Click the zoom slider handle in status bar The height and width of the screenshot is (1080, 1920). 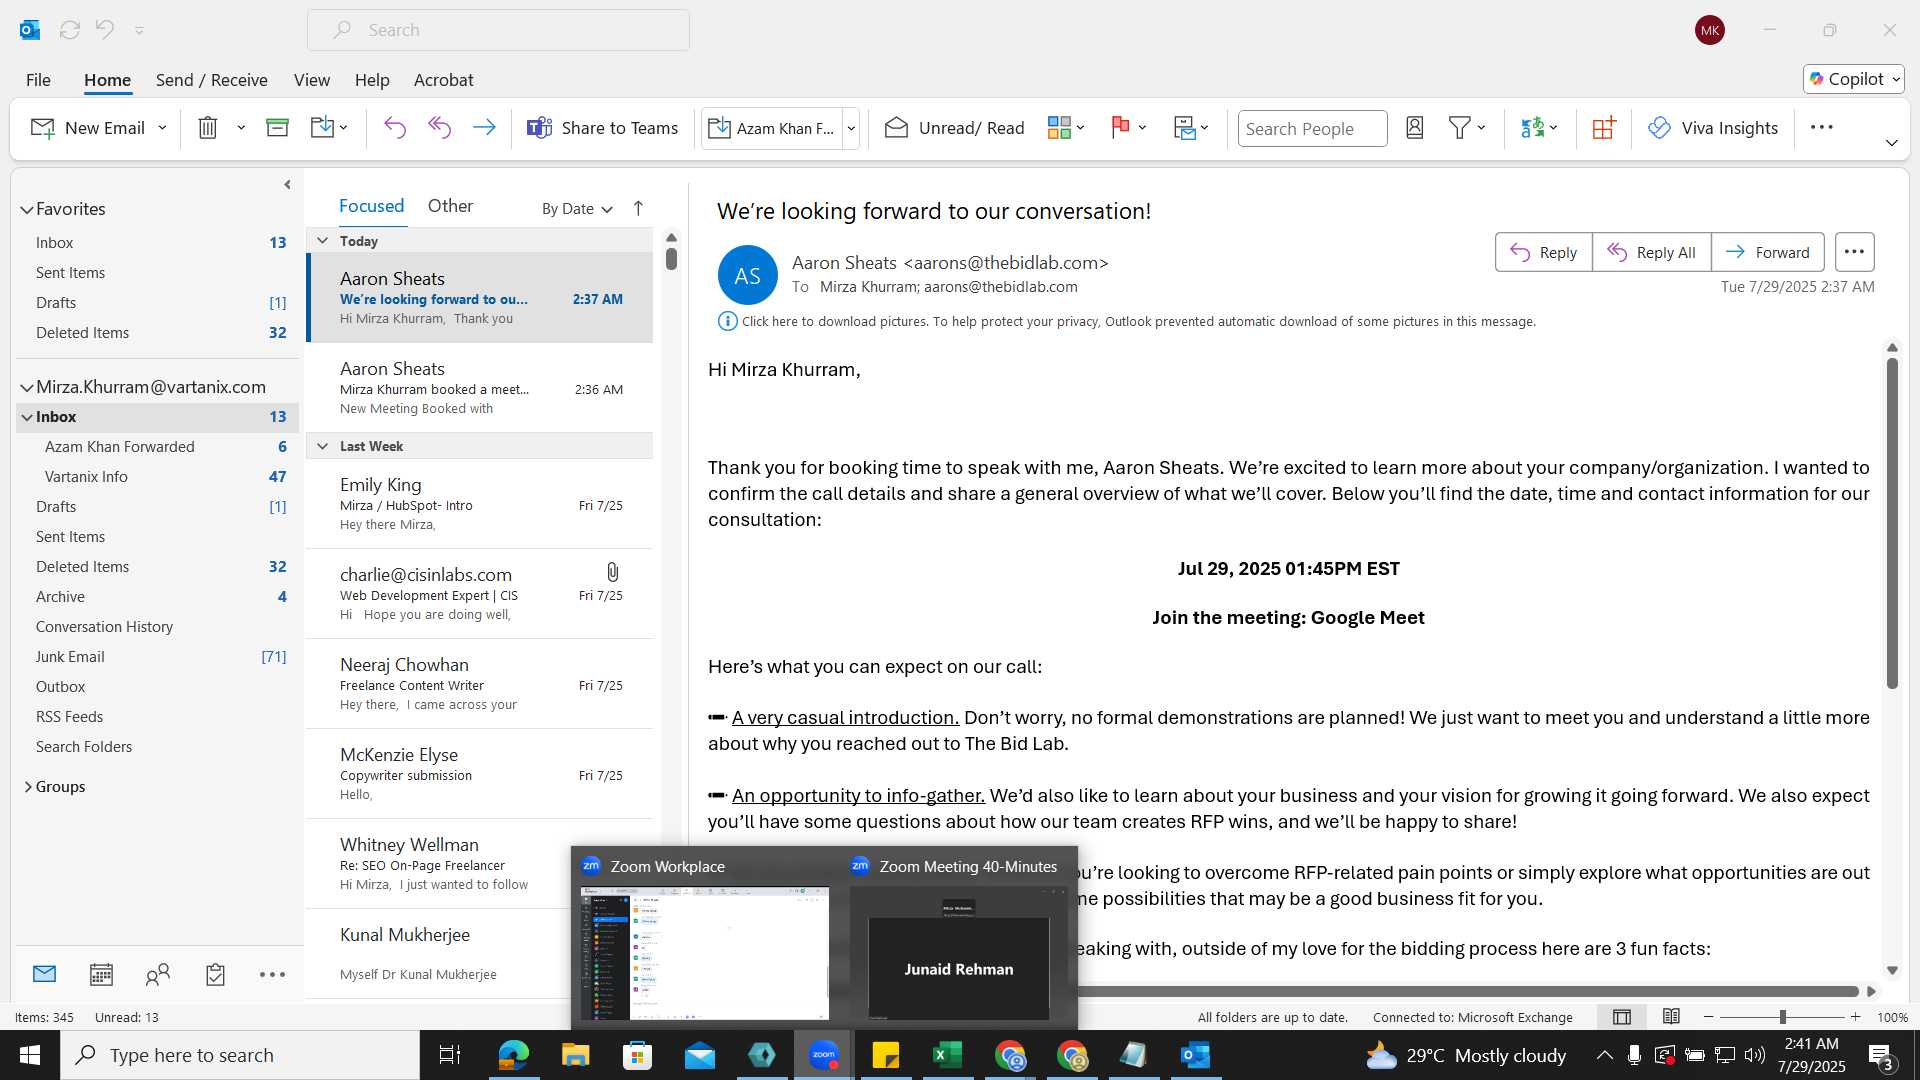tap(1782, 1017)
